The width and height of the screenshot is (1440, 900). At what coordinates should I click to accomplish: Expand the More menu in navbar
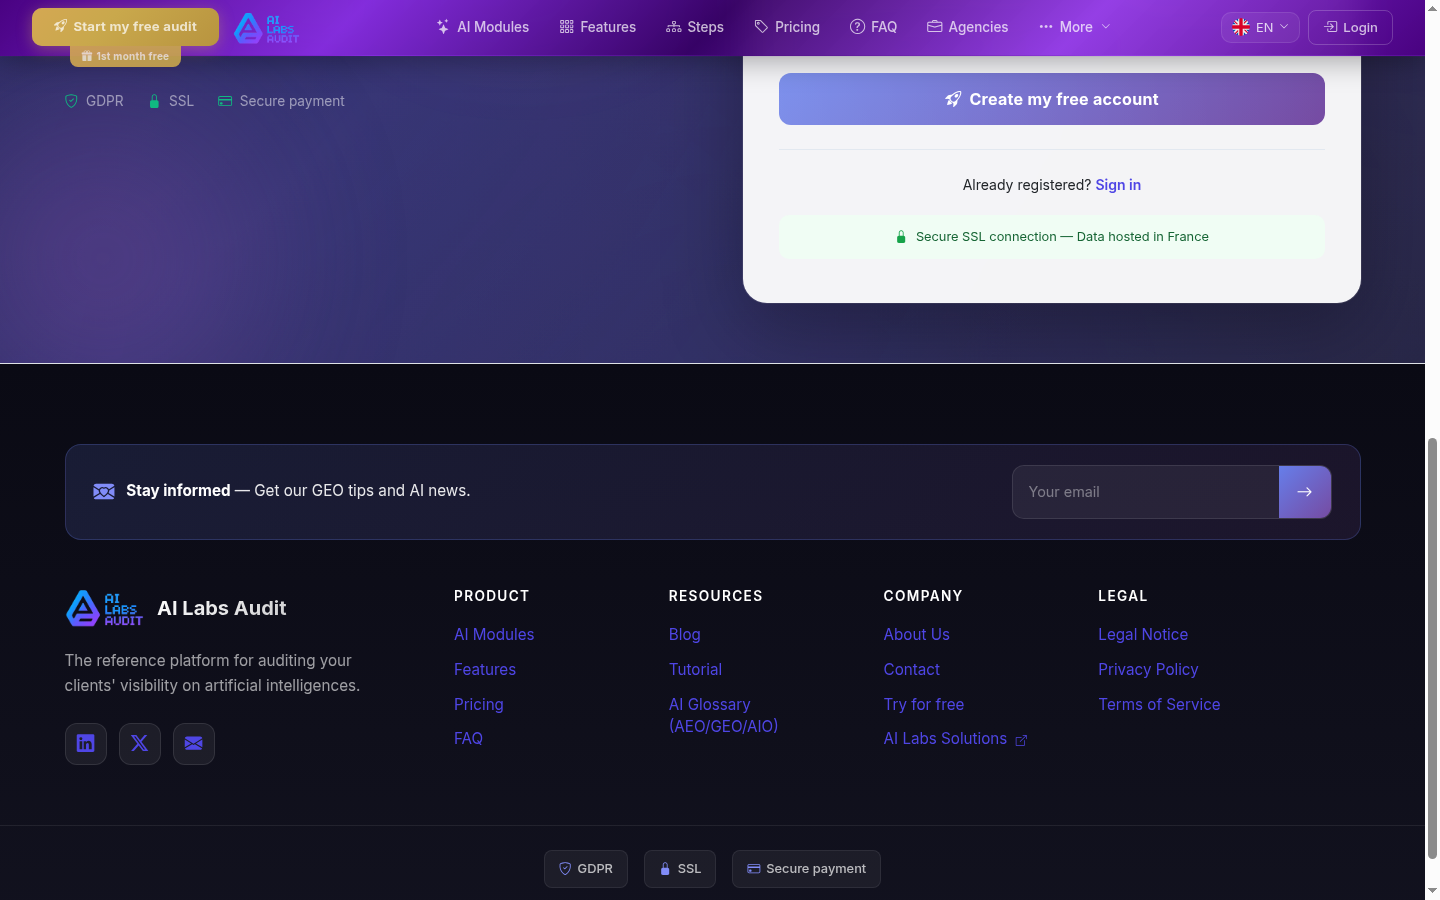[x=1075, y=27]
